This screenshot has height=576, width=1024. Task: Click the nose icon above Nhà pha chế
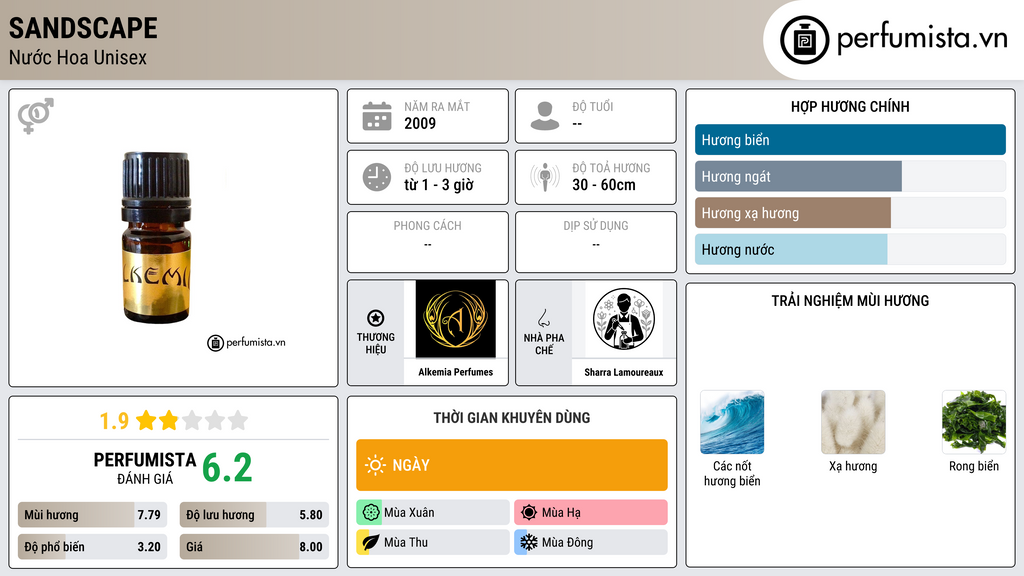(543, 318)
